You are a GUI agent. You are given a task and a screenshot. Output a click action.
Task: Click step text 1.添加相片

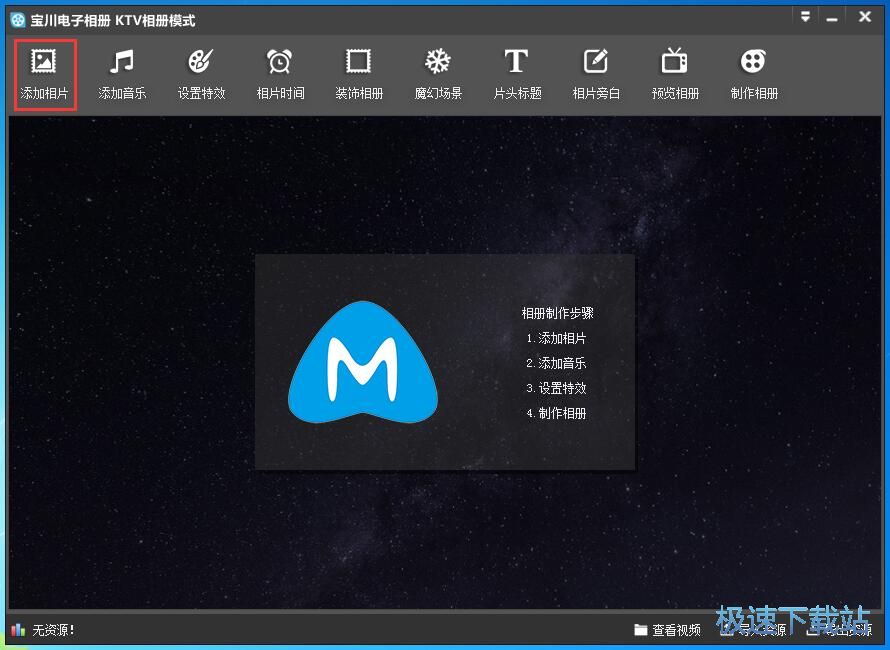pyautogui.click(x=556, y=338)
